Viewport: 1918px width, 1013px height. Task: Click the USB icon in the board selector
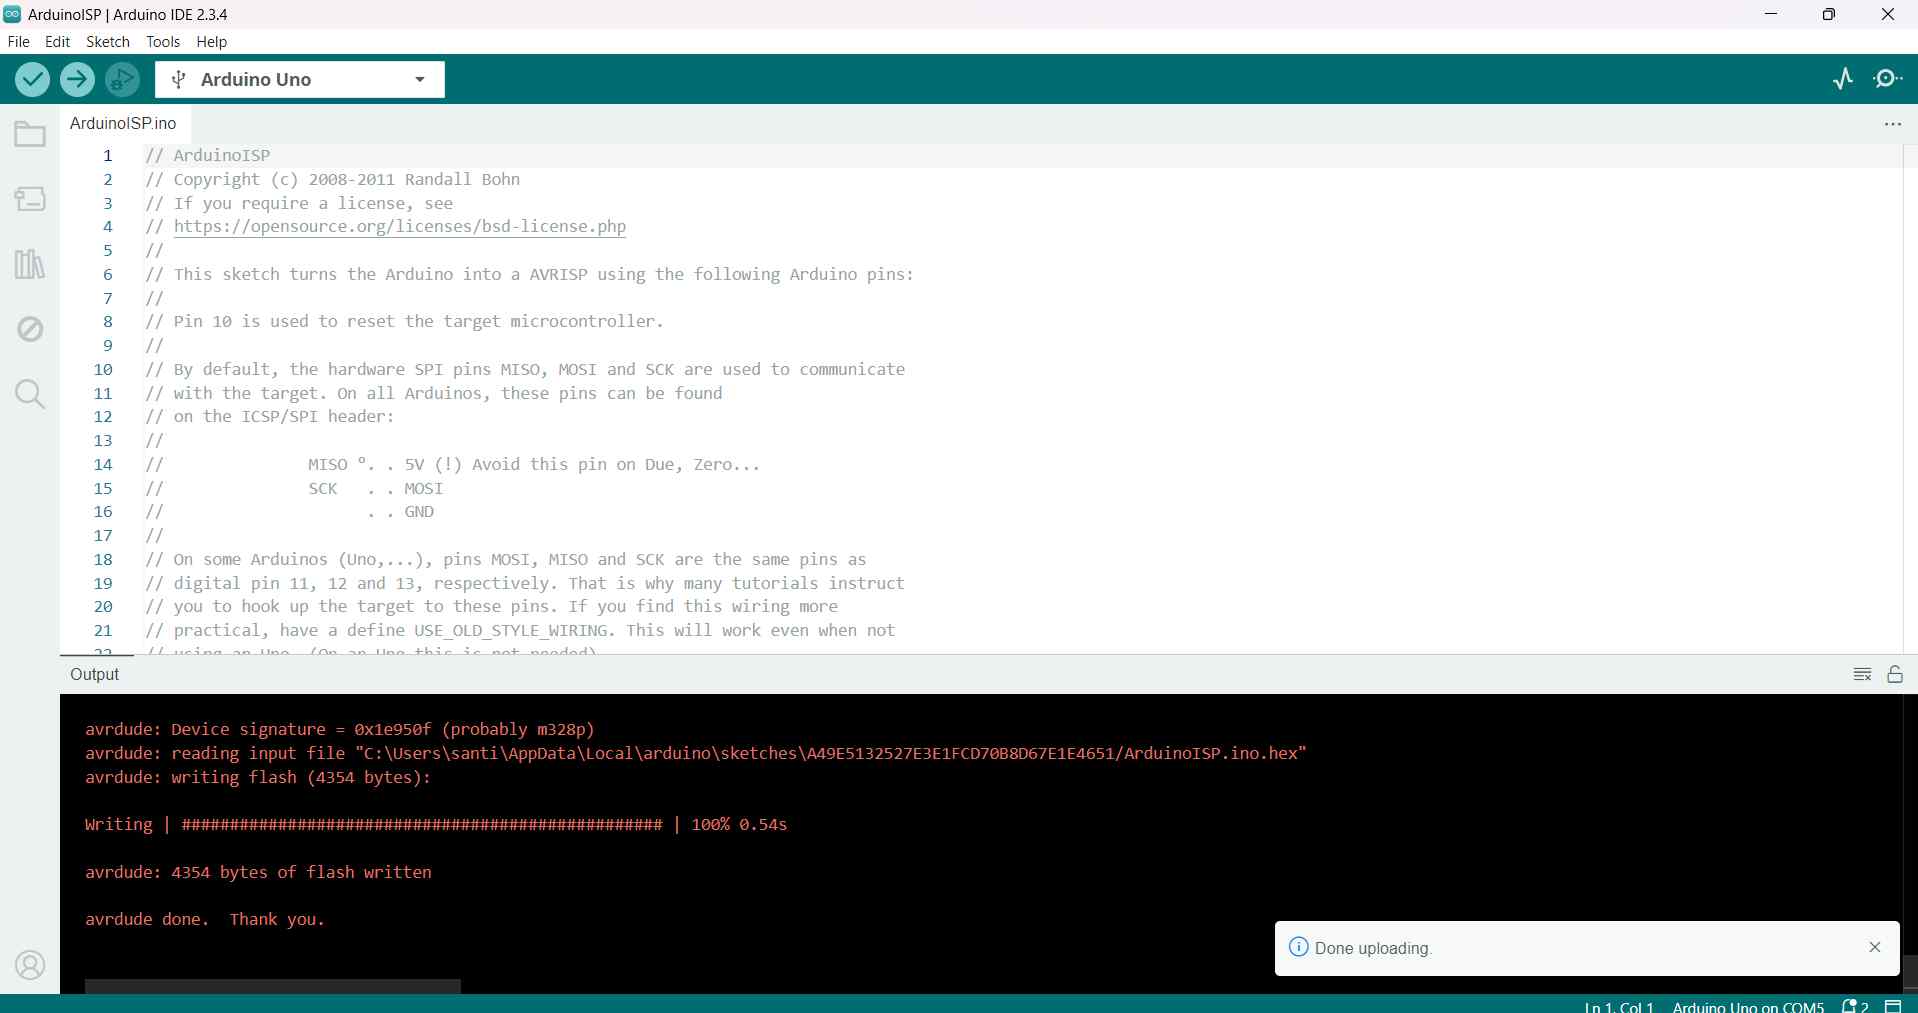[179, 80]
